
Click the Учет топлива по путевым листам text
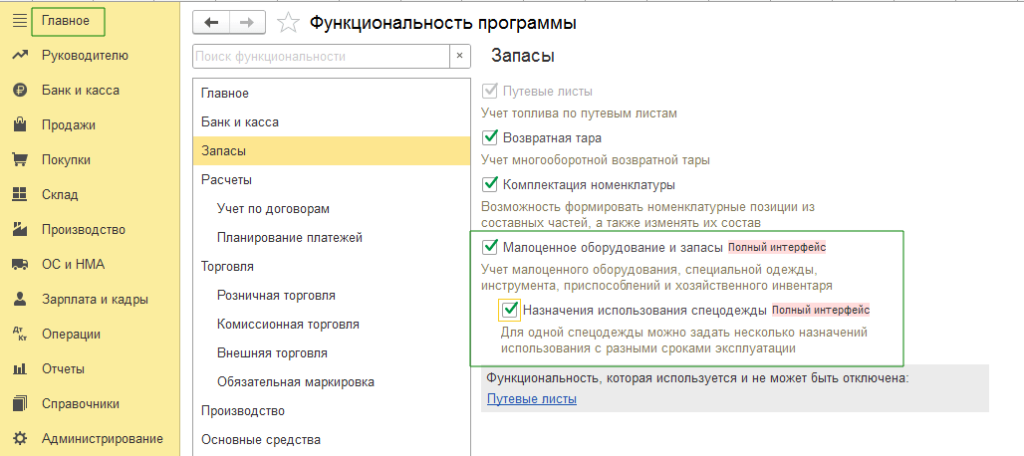[x=579, y=113]
